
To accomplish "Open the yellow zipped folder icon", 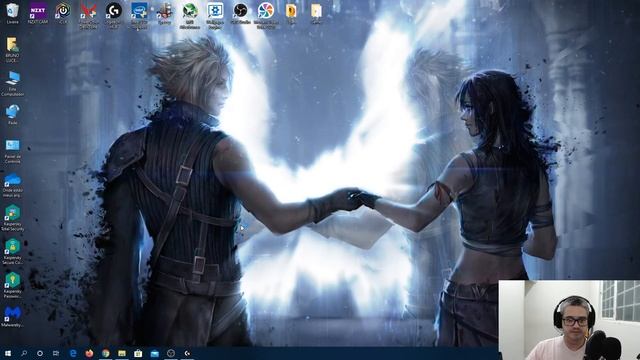I will (291, 13).
